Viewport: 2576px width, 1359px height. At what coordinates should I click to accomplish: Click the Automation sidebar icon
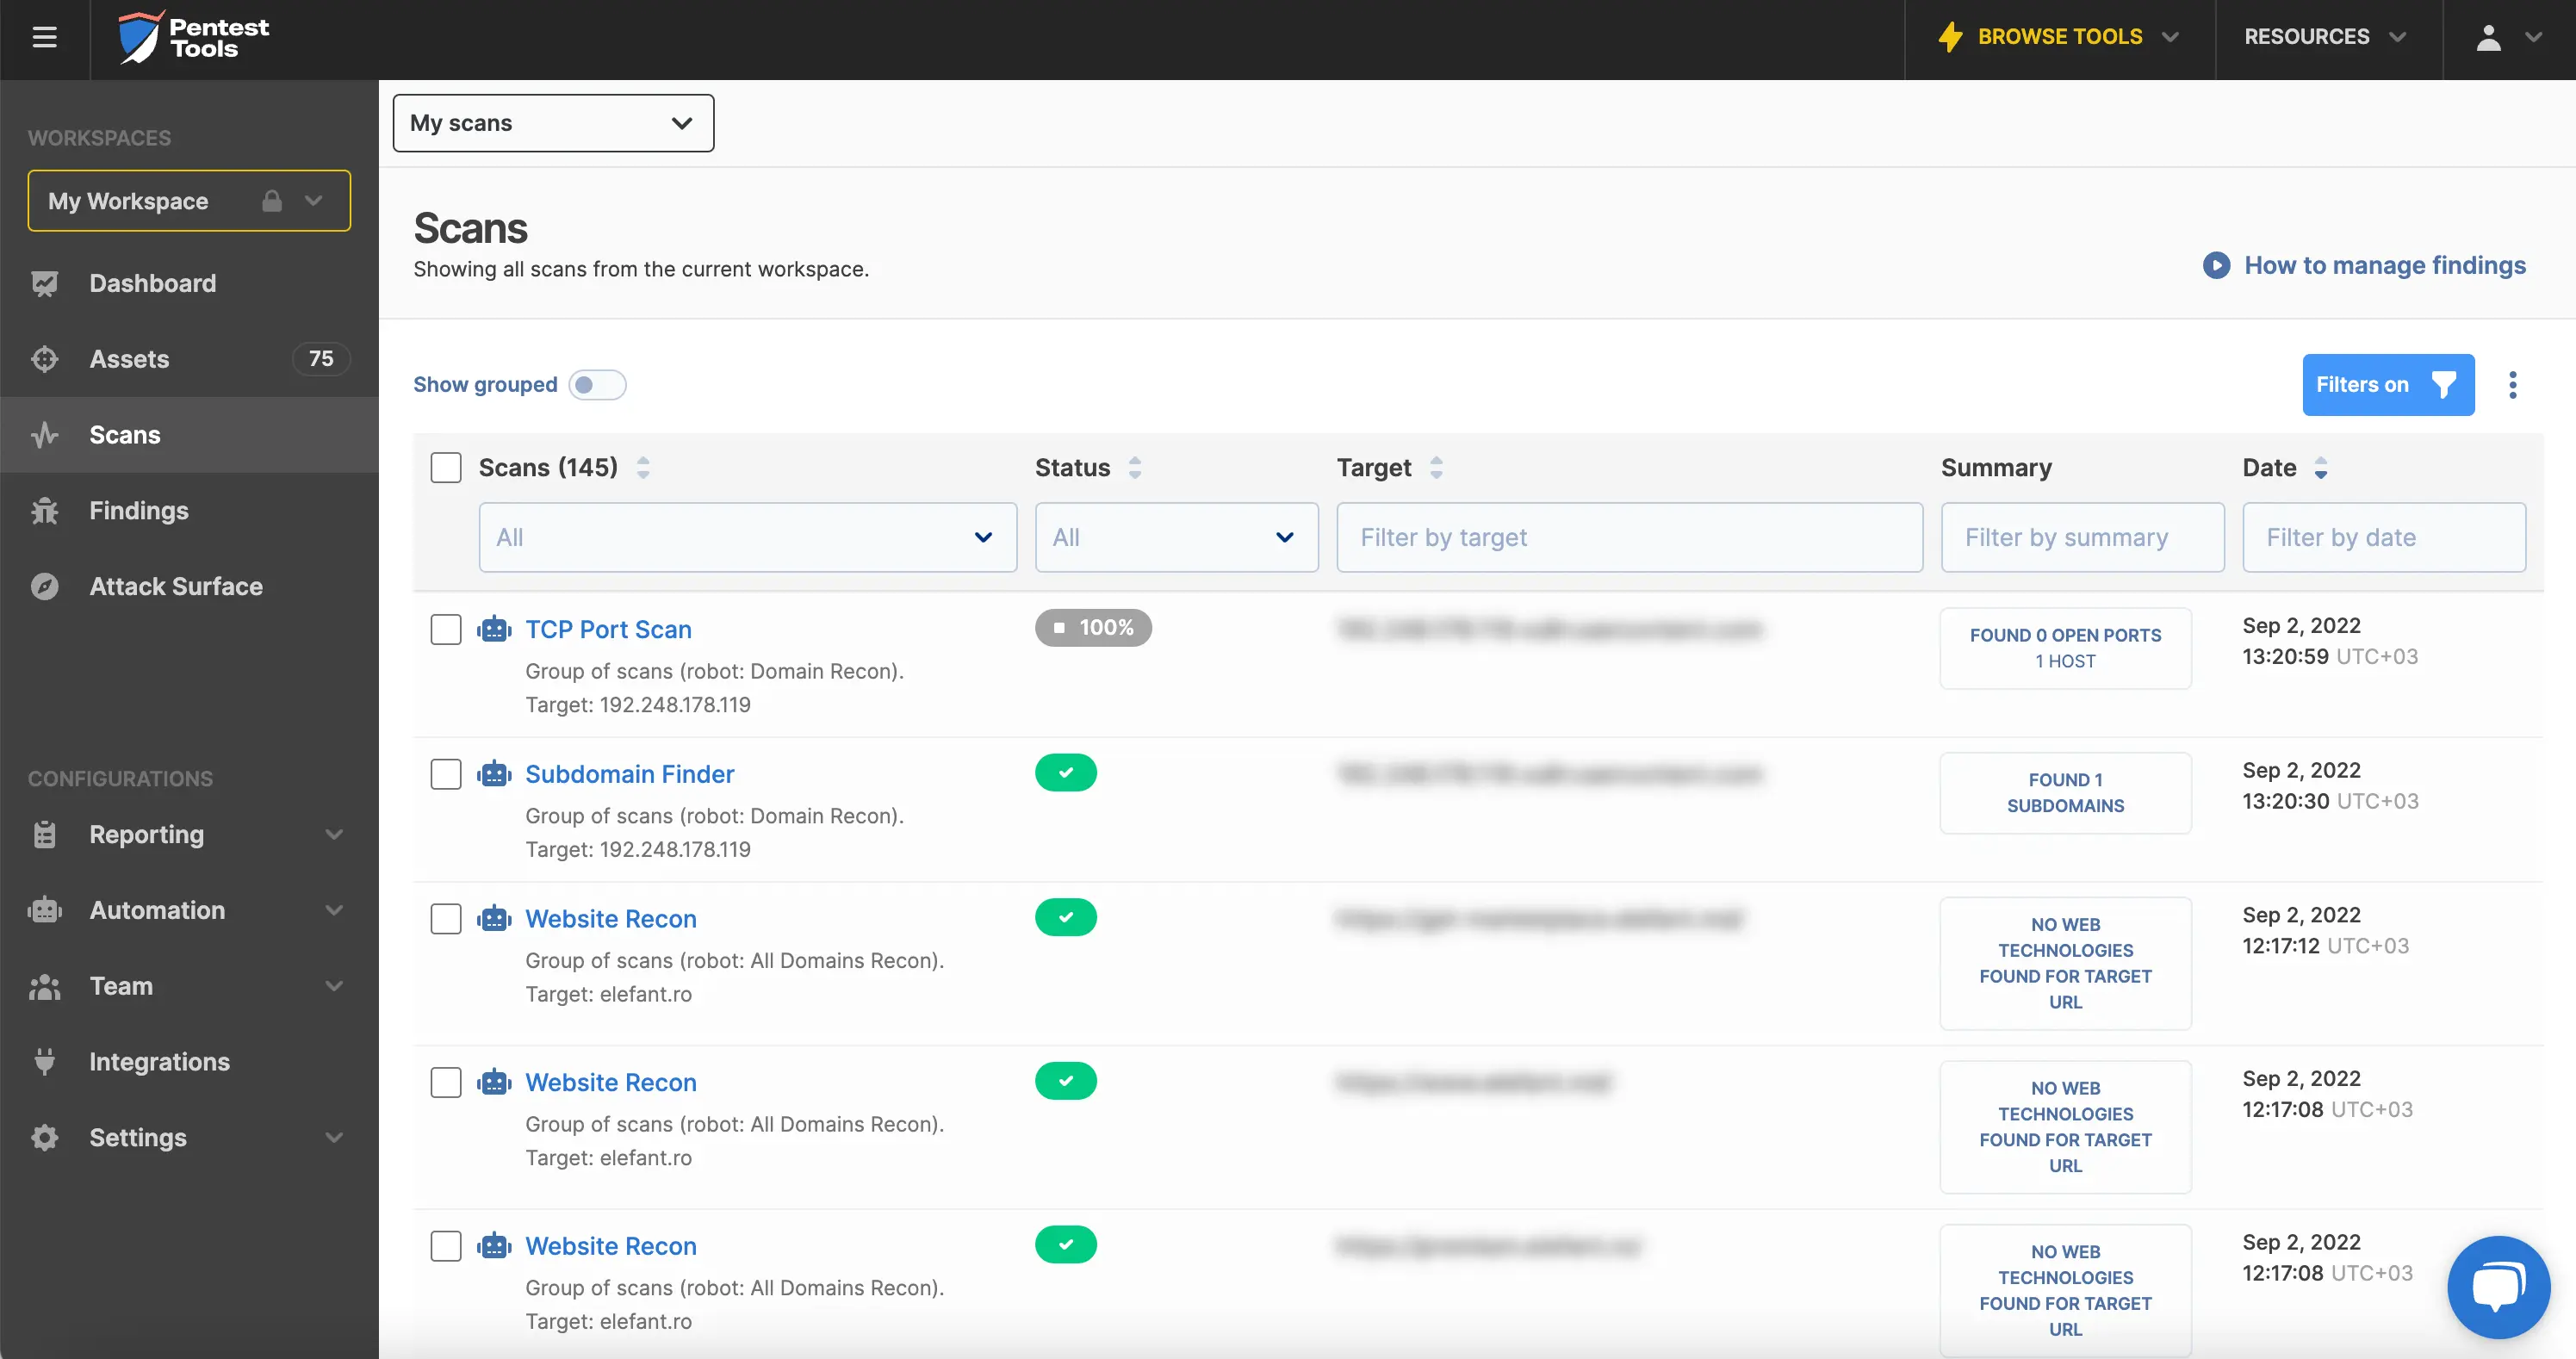click(x=46, y=909)
